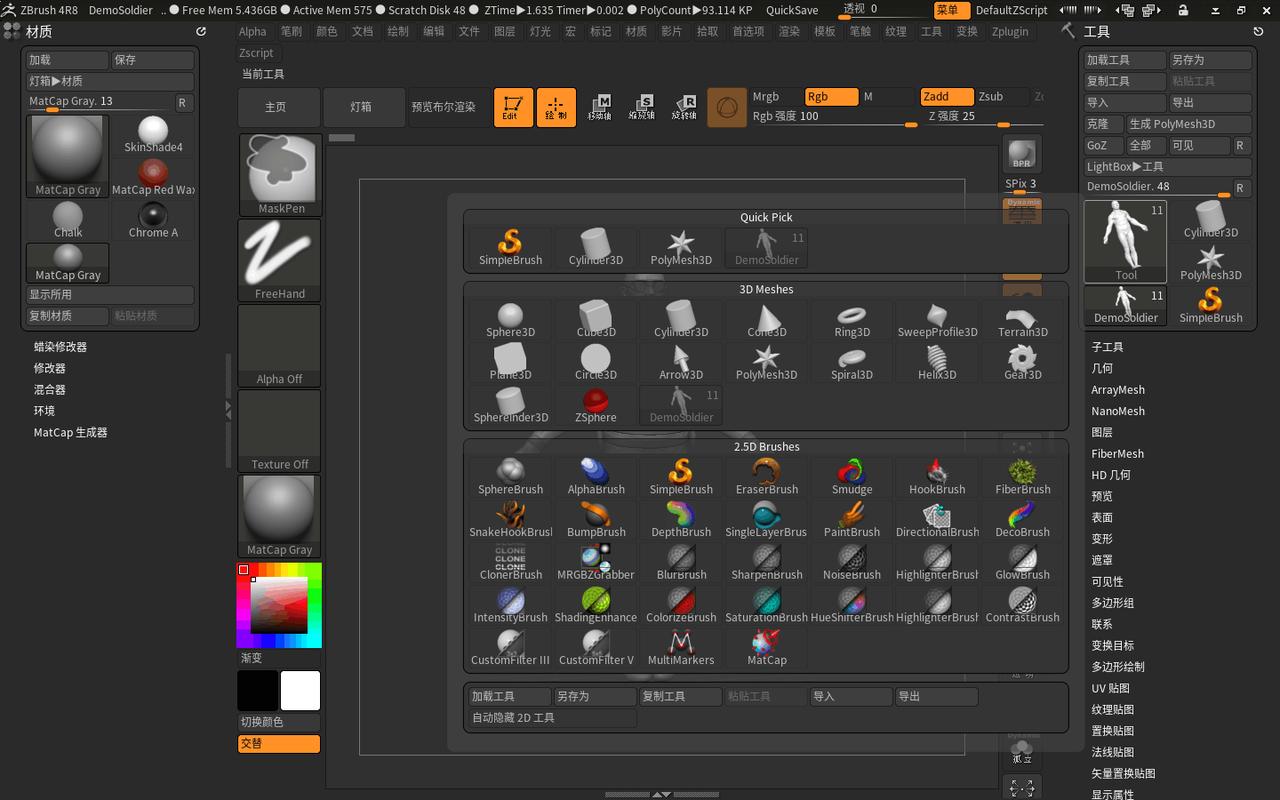The height and width of the screenshot is (800, 1280).
Task: Click the QuickSave button
Action: point(792,10)
